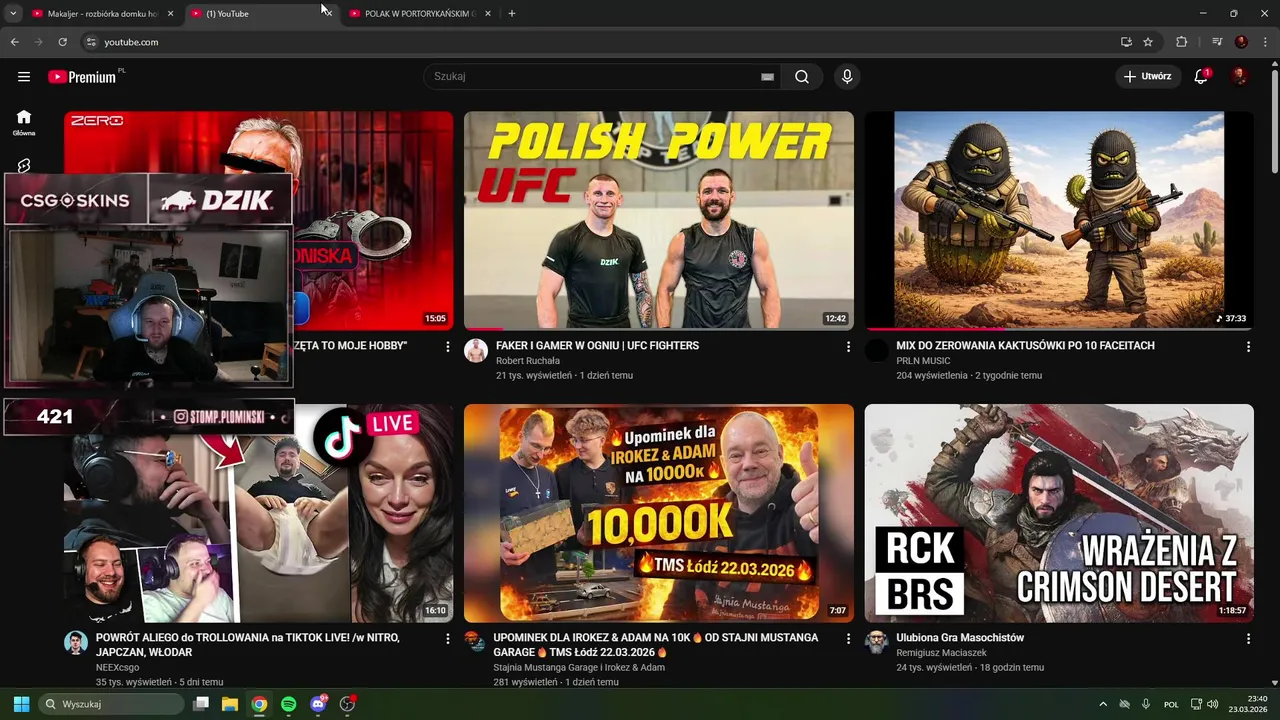Open on-screen keyboard in search box
The image size is (1280, 720).
tap(767, 76)
